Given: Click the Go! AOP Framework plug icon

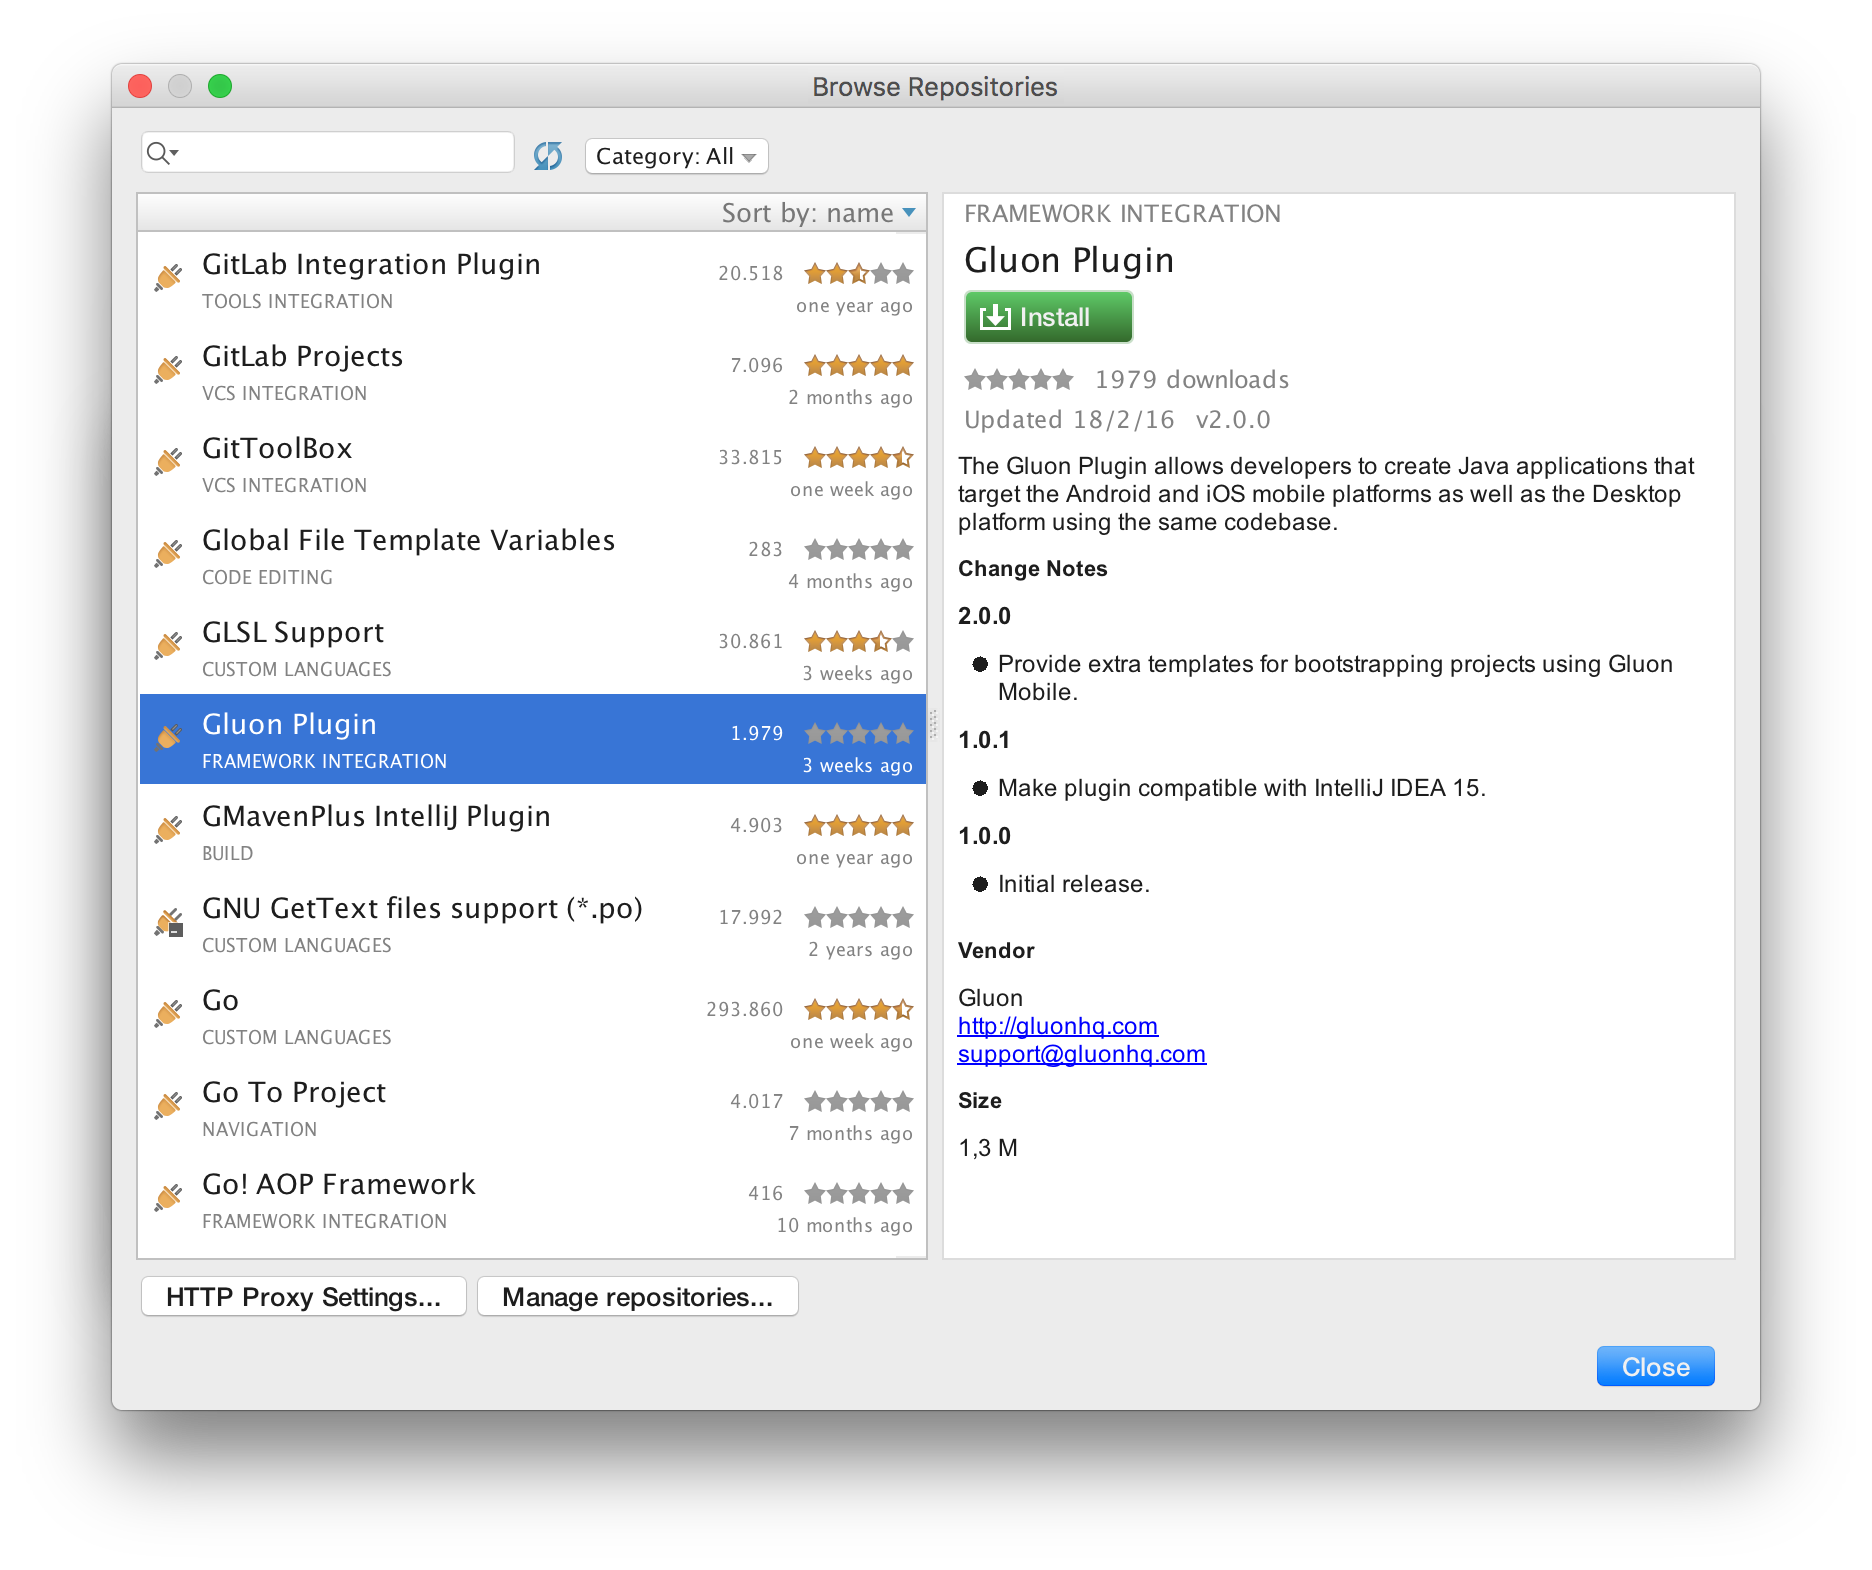Looking at the screenshot, I should coord(169,1197).
